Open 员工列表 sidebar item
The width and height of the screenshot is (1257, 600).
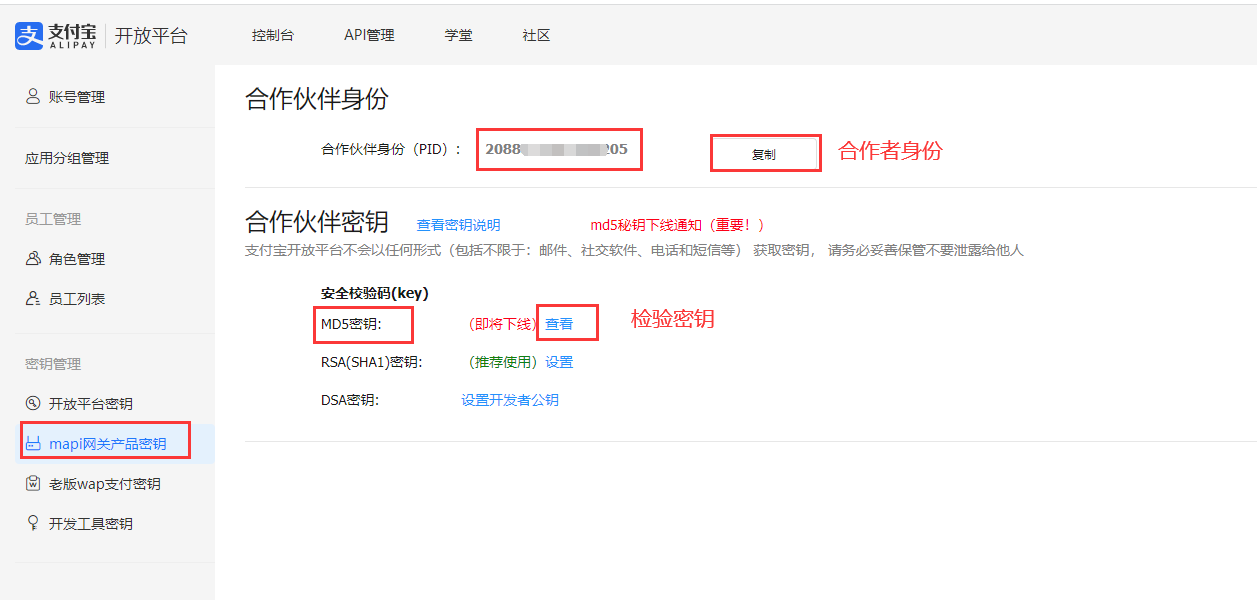[77, 299]
